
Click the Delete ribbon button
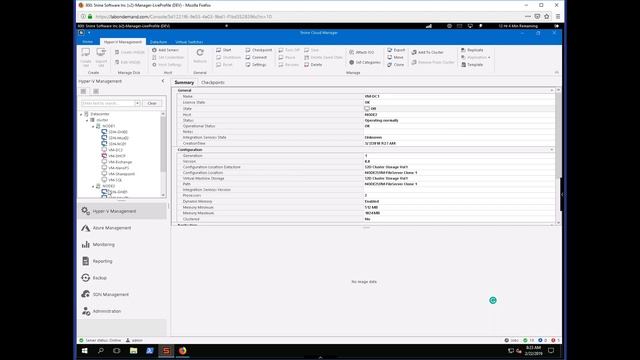(x=313, y=64)
